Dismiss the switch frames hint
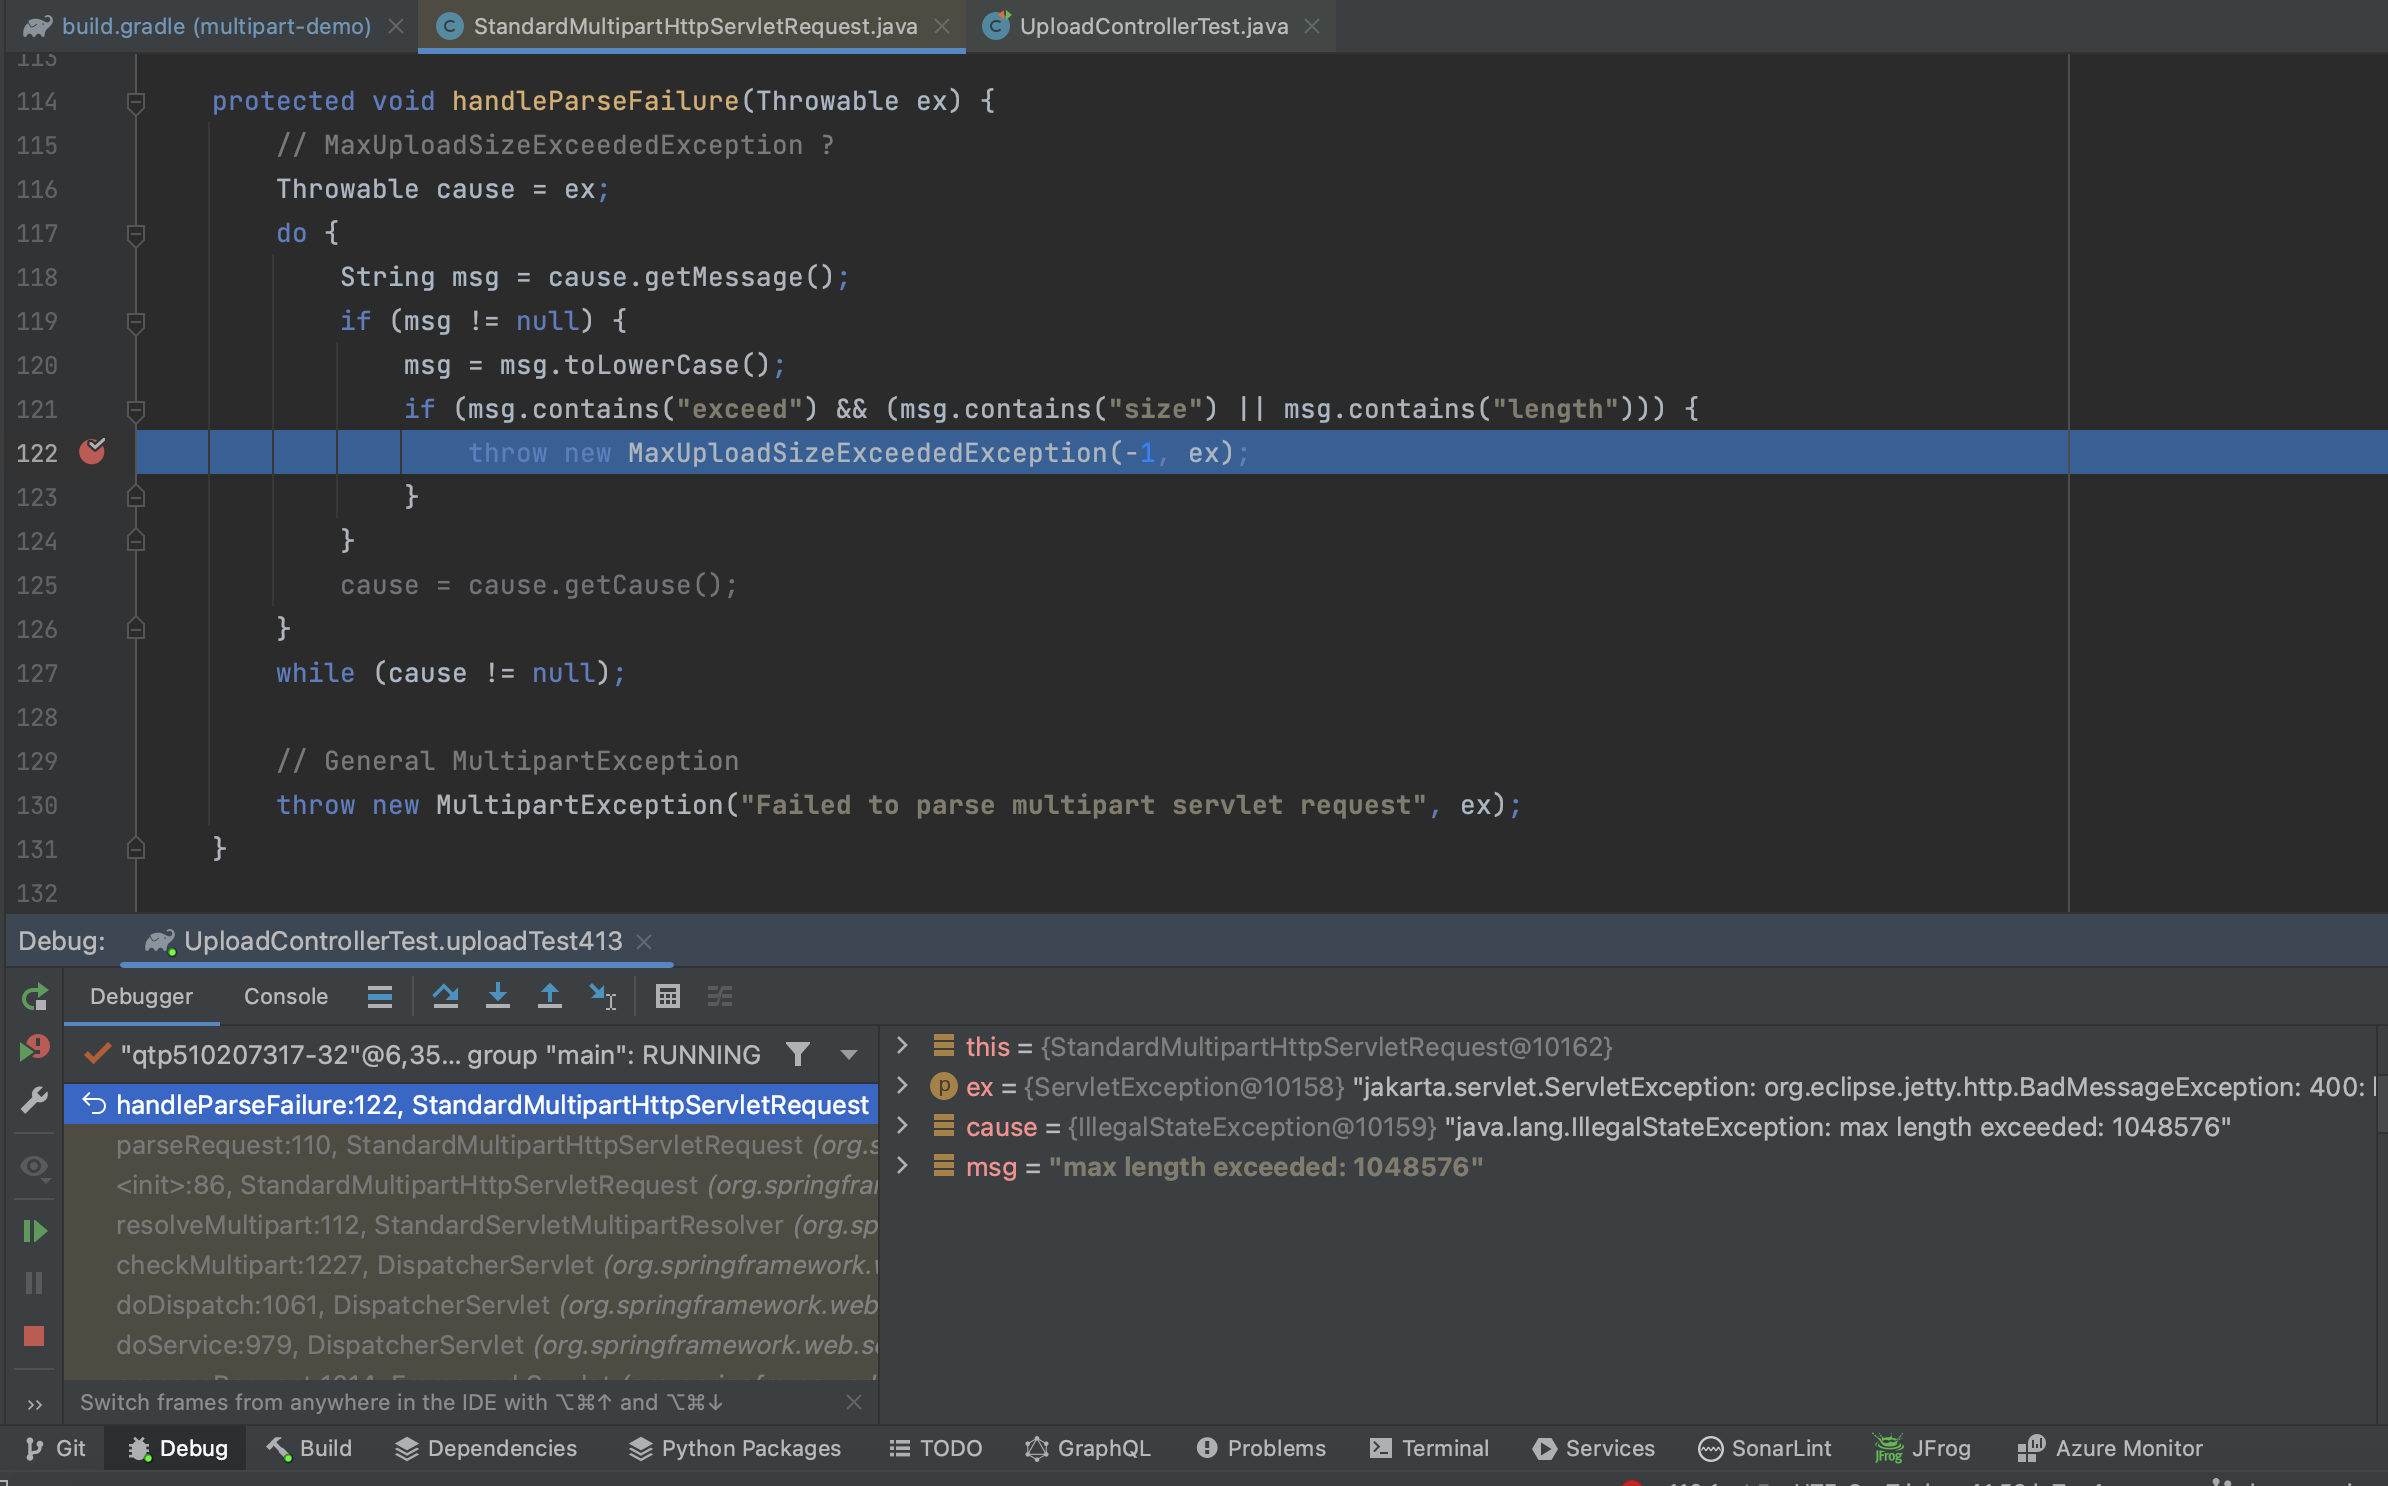 click(853, 1402)
